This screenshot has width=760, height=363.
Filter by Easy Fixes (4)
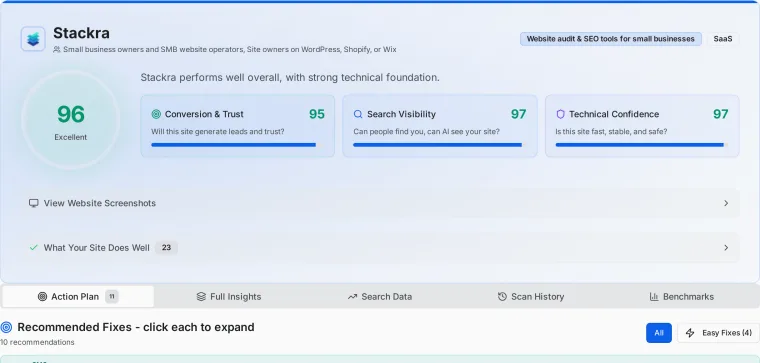click(x=718, y=333)
